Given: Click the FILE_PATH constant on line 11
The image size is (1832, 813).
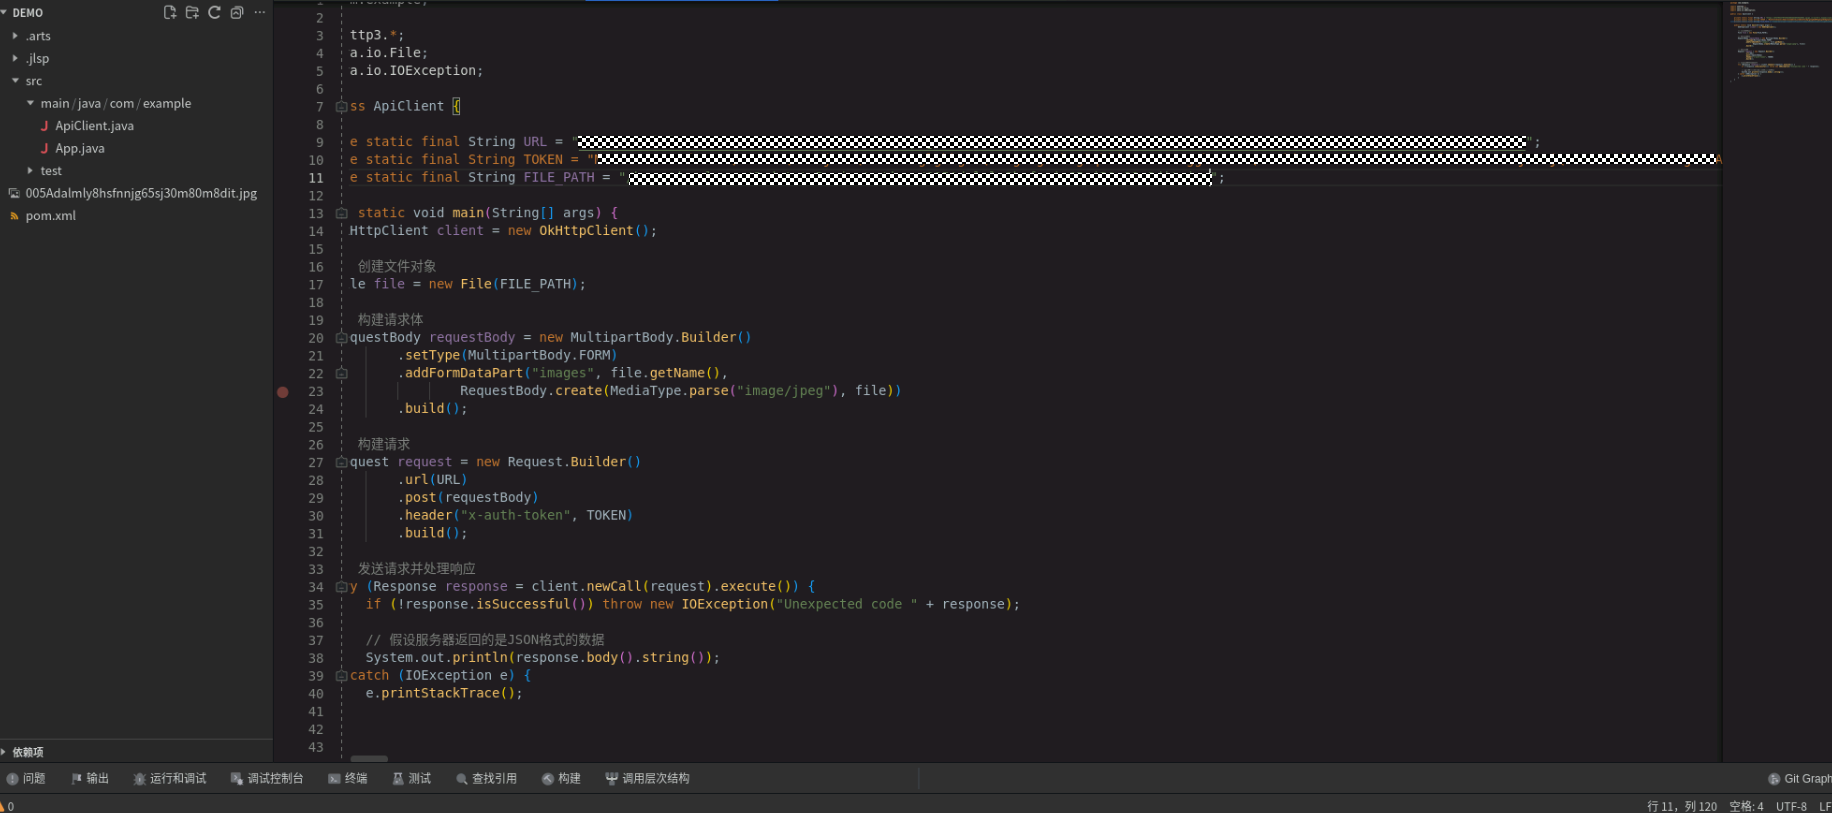Looking at the screenshot, I should pos(559,178).
